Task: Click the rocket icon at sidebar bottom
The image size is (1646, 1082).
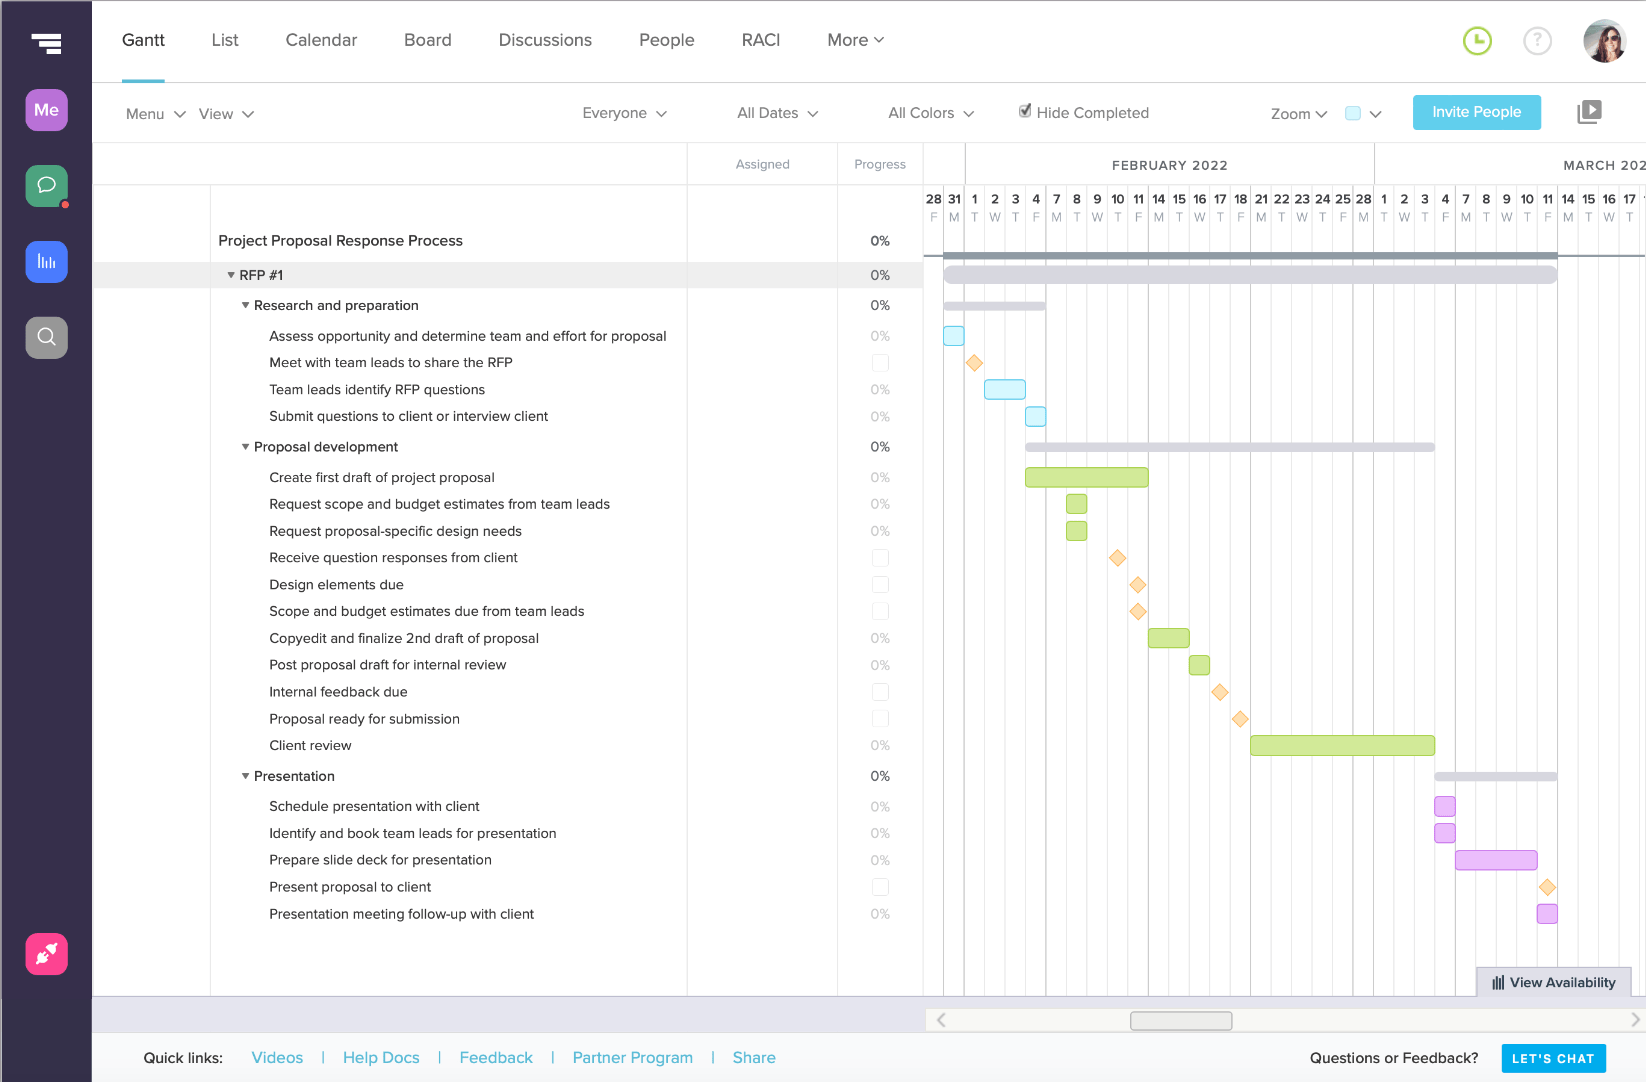Action: tap(46, 954)
